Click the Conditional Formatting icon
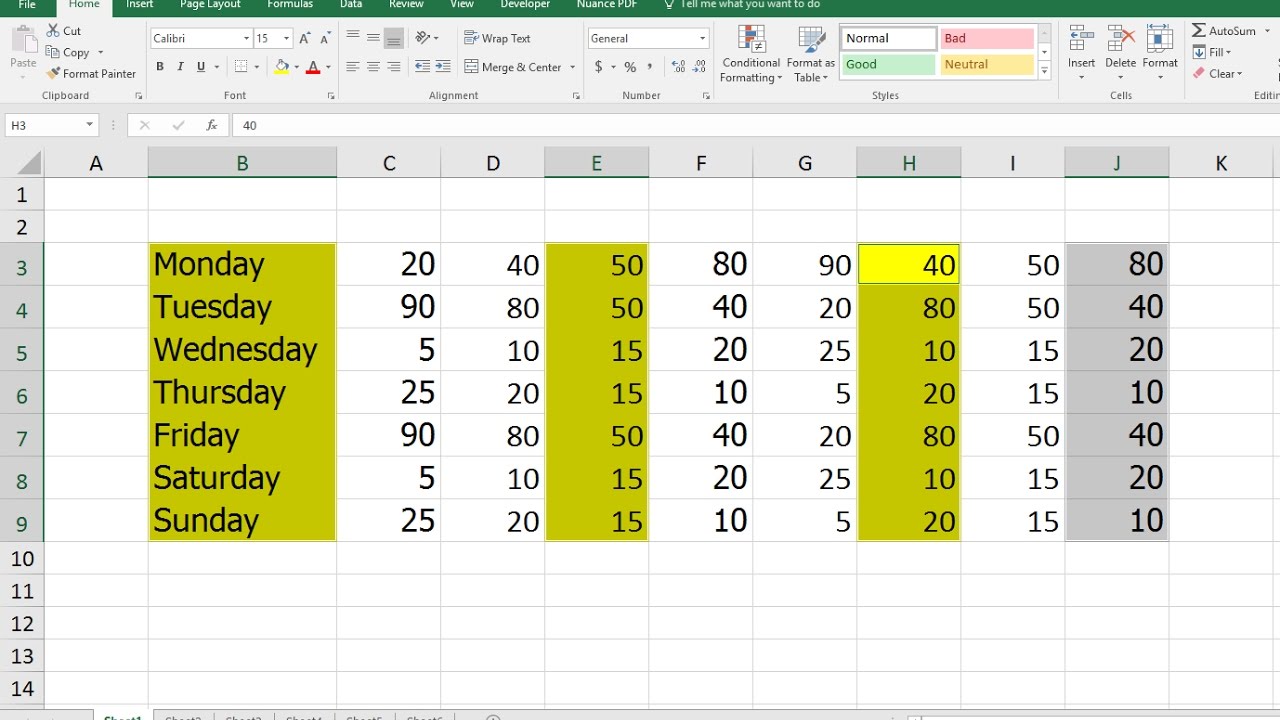1280x720 pixels. click(751, 41)
